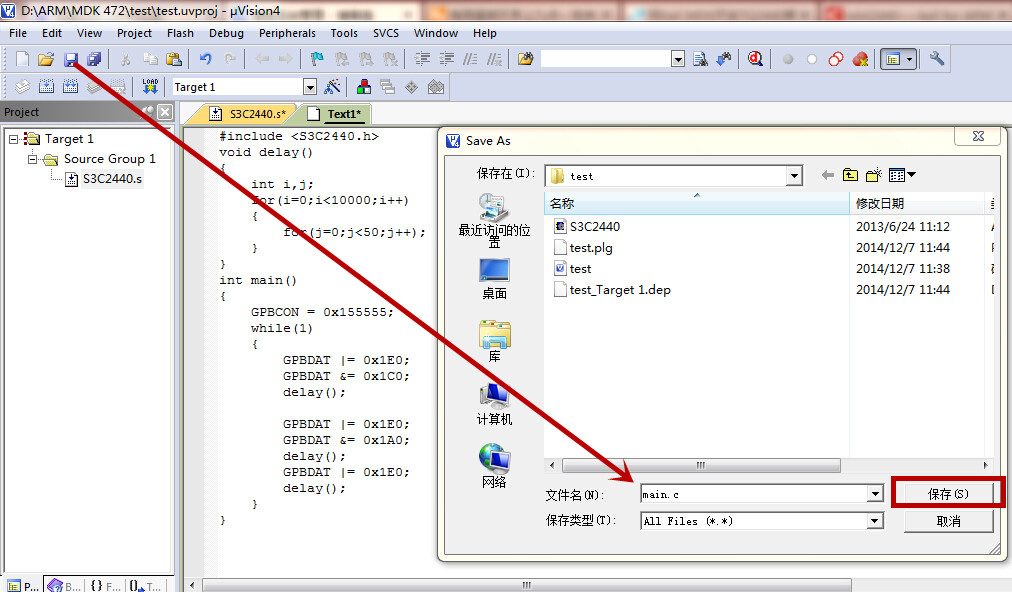Close the Project panel

(x=165, y=112)
